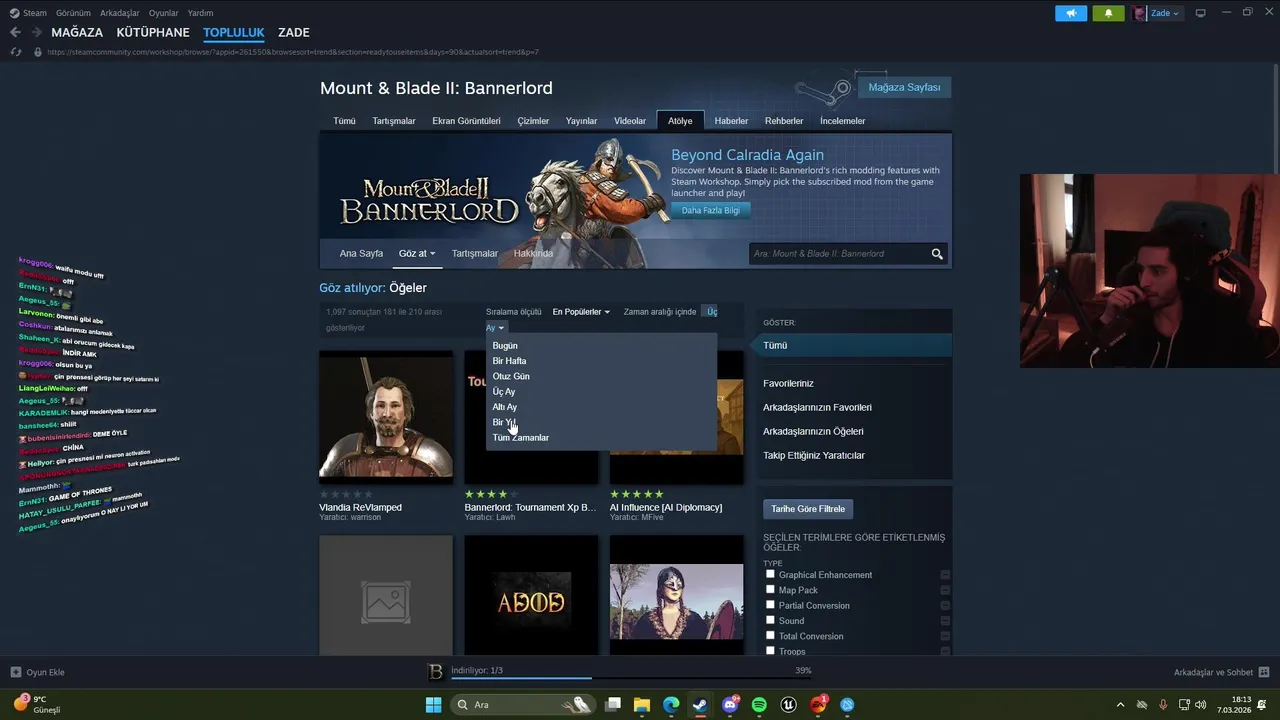Choose Tüm Zamanlar from the time range list

pyautogui.click(x=521, y=438)
